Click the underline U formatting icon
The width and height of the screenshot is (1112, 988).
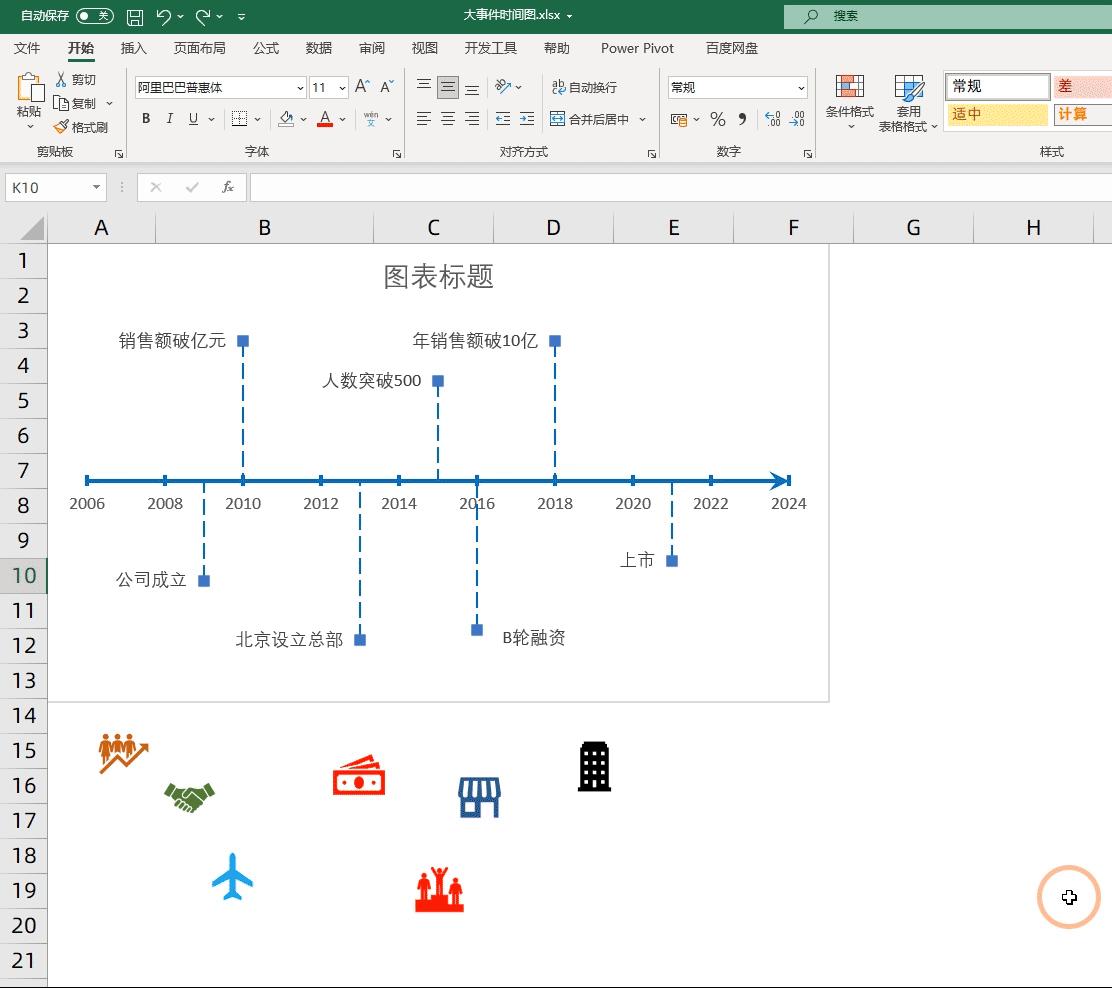191,118
